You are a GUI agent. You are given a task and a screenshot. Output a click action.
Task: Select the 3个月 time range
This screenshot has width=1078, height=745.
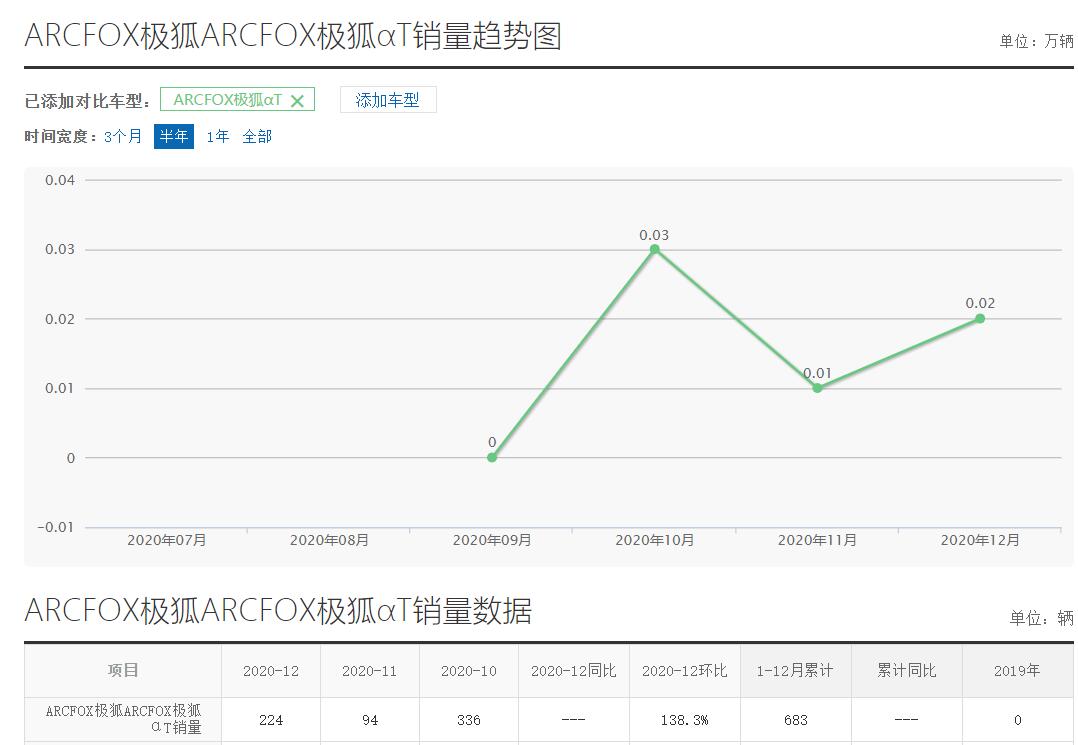tap(122, 136)
